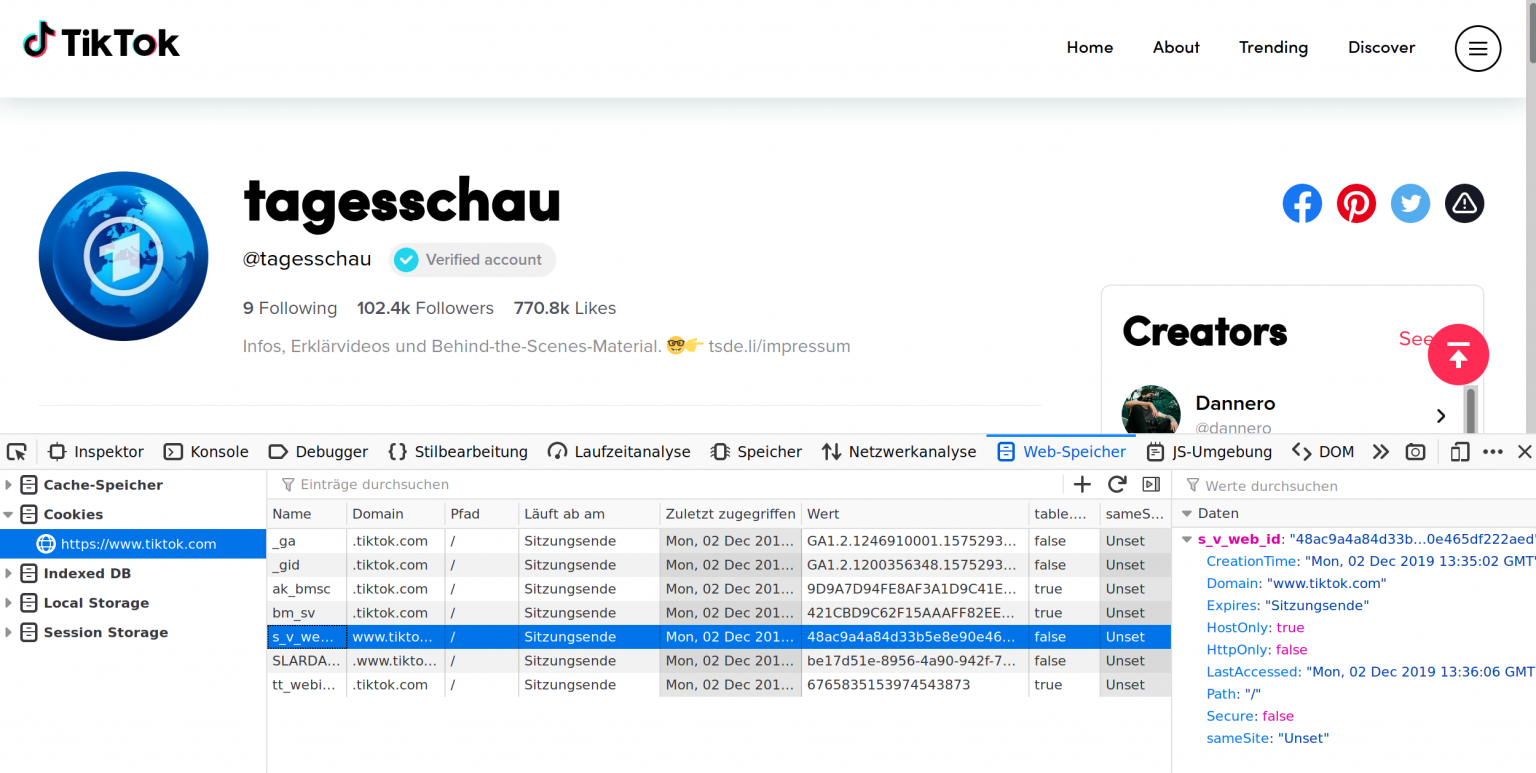The width and height of the screenshot is (1536, 773).
Task: Refresh the cookie table
Action: 1117,484
